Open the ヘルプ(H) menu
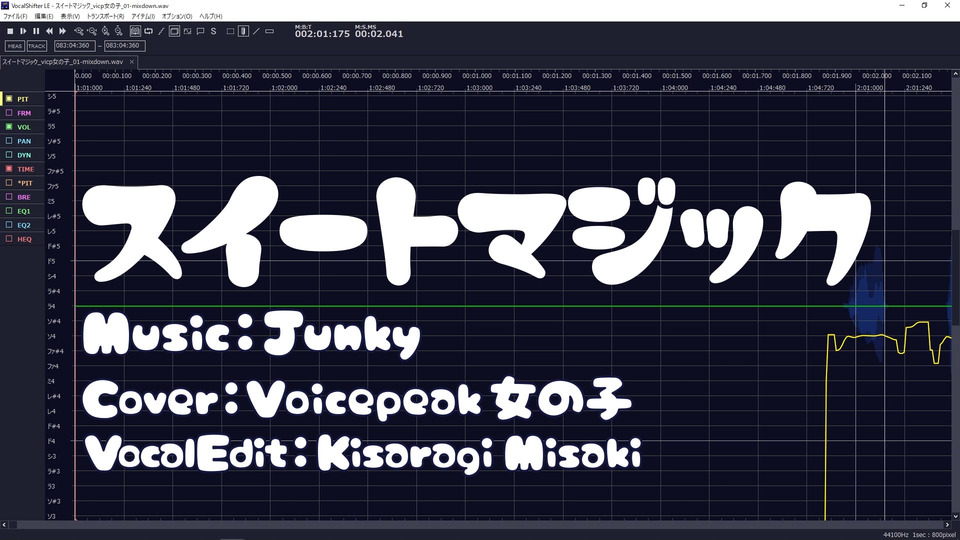The width and height of the screenshot is (960, 540). [211, 17]
